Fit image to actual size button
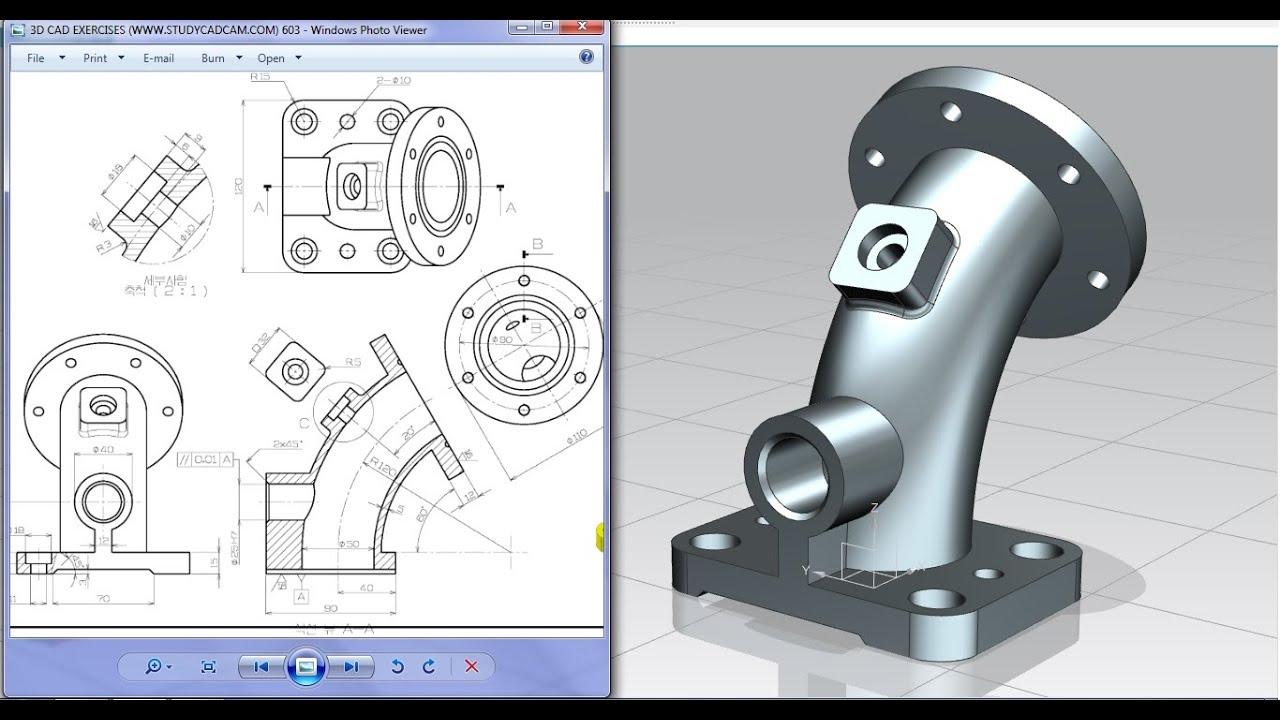Image resolution: width=1280 pixels, height=720 pixels. [208, 666]
